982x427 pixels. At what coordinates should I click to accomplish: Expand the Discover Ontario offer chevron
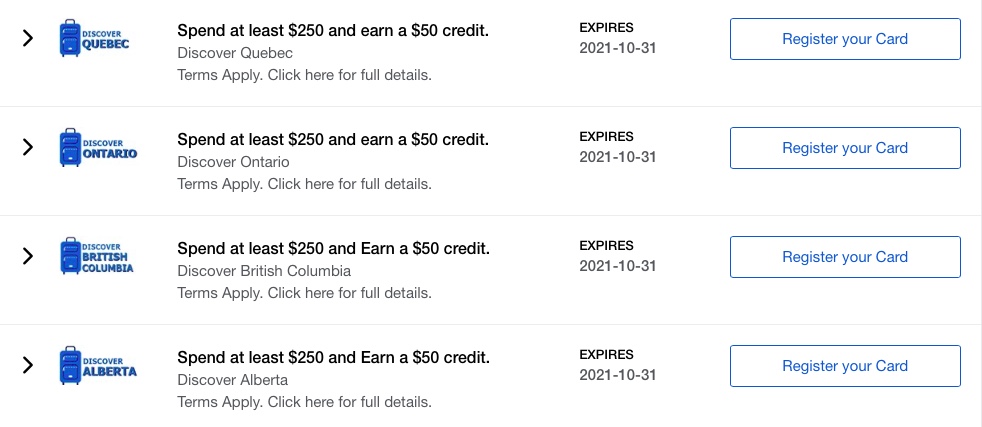pos(28,148)
